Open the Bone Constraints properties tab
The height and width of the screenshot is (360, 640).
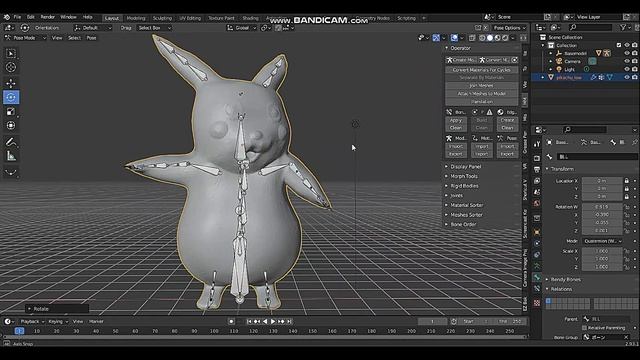tap(537, 289)
